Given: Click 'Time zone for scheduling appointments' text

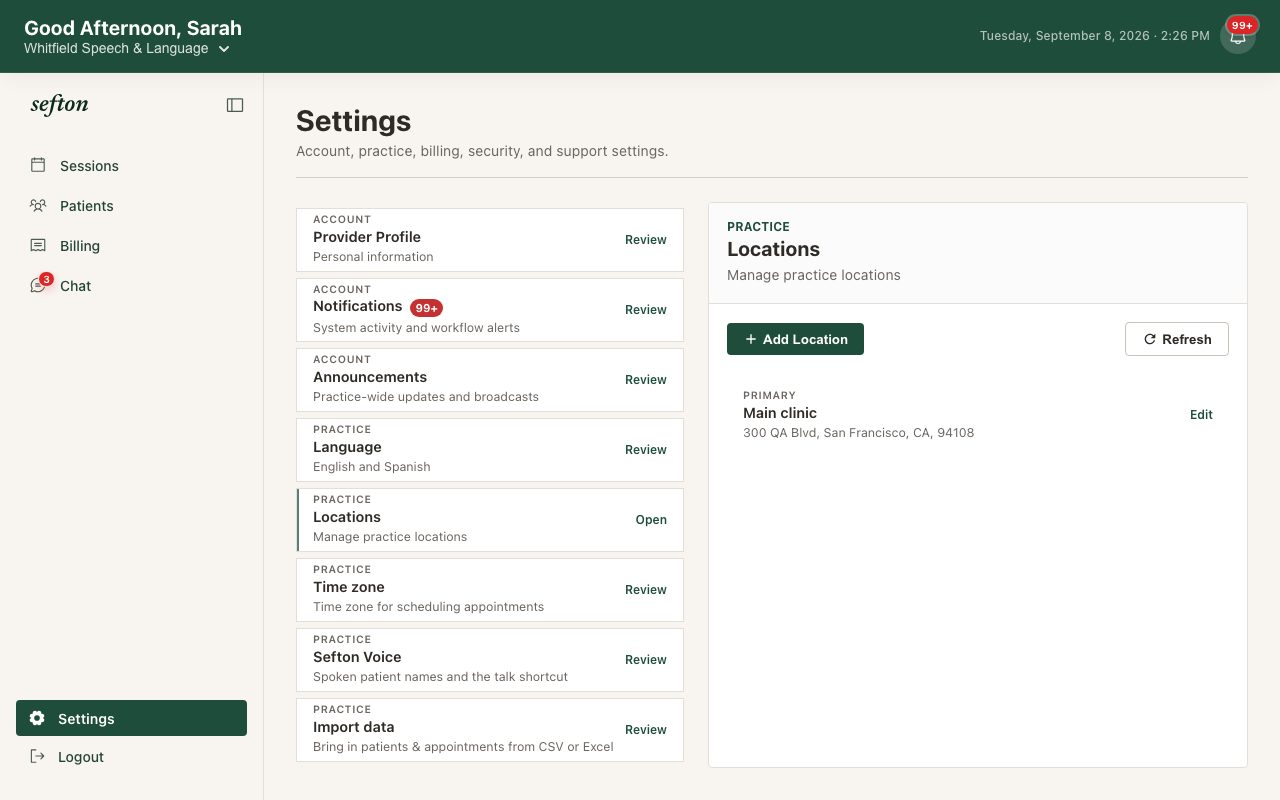Looking at the screenshot, I should pyautogui.click(x=428, y=607).
